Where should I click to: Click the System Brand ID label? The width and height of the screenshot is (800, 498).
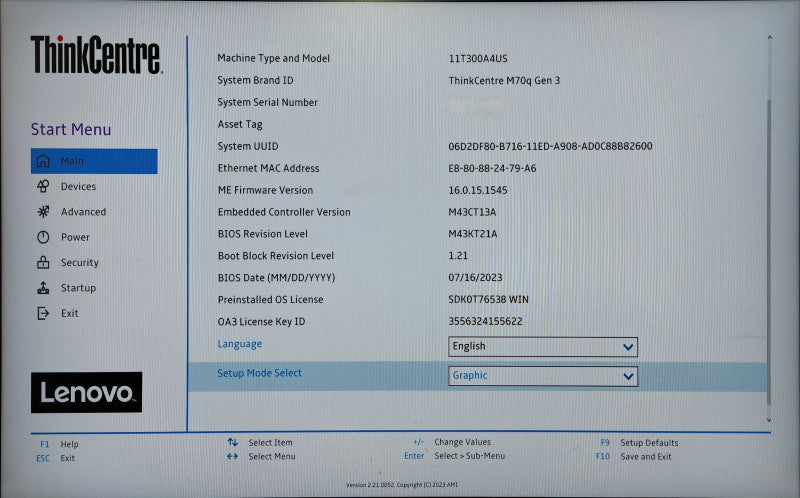(x=255, y=81)
